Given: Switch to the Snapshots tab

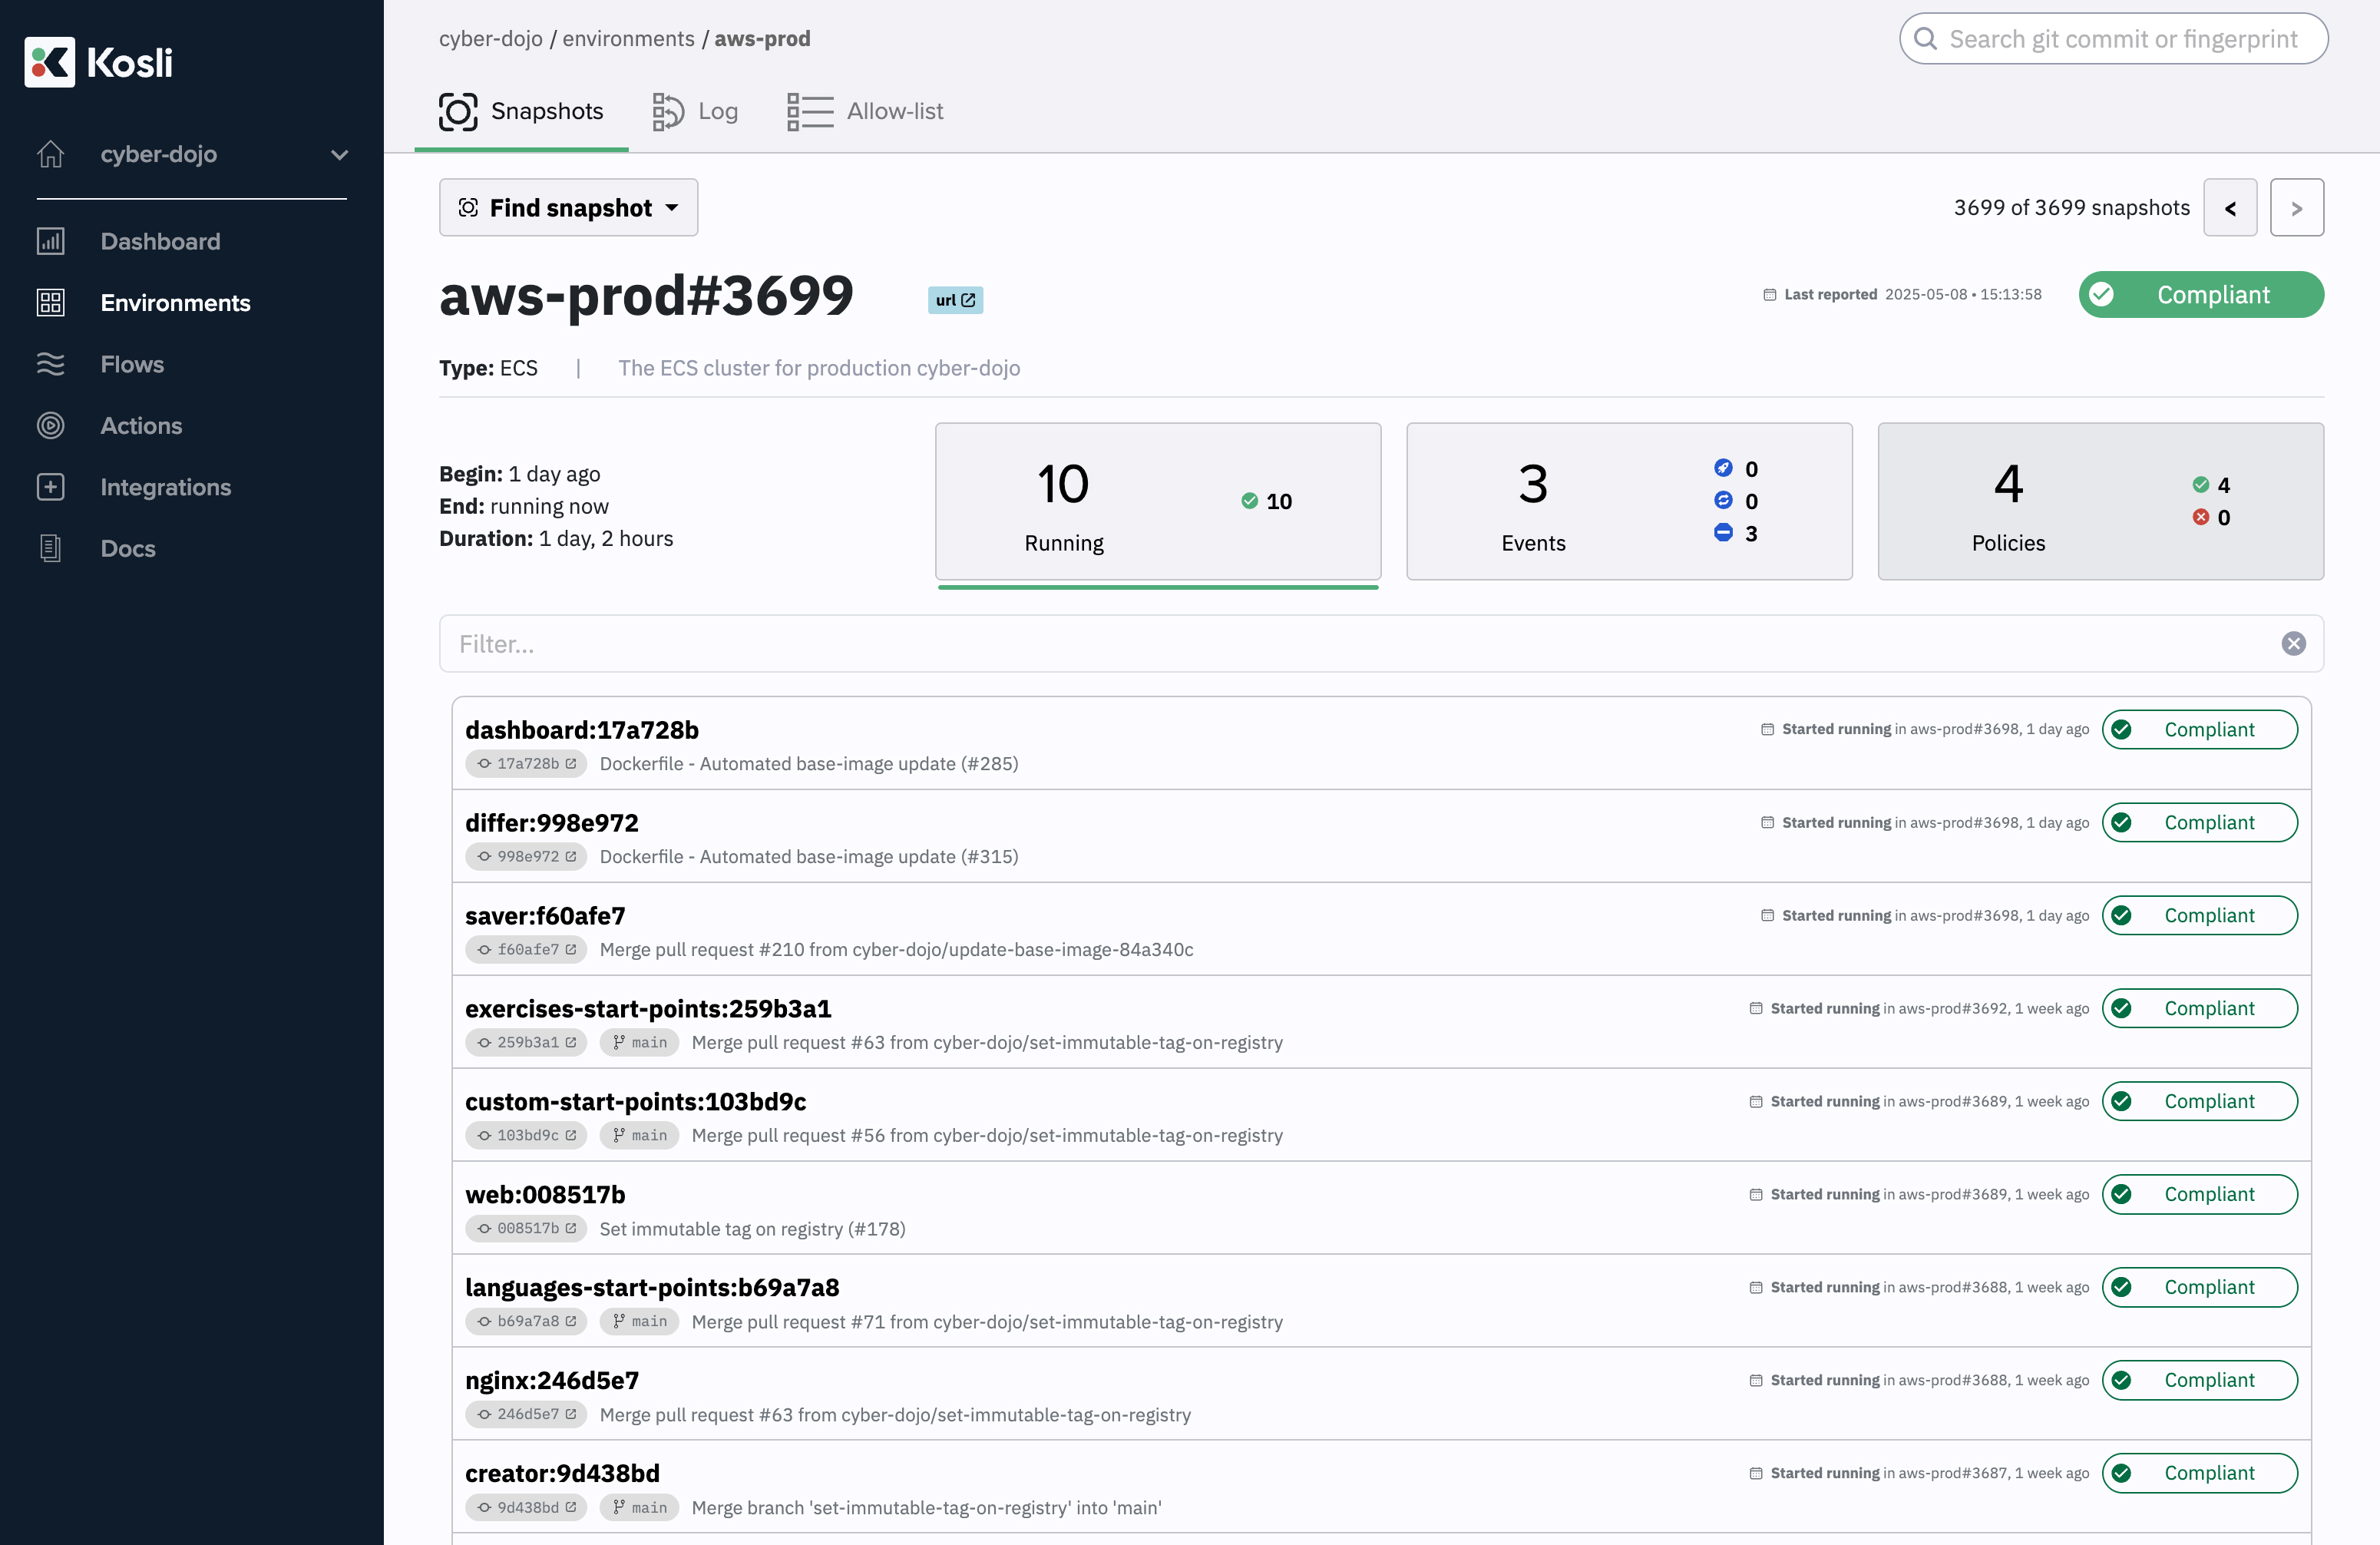Looking at the screenshot, I should coord(521,111).
